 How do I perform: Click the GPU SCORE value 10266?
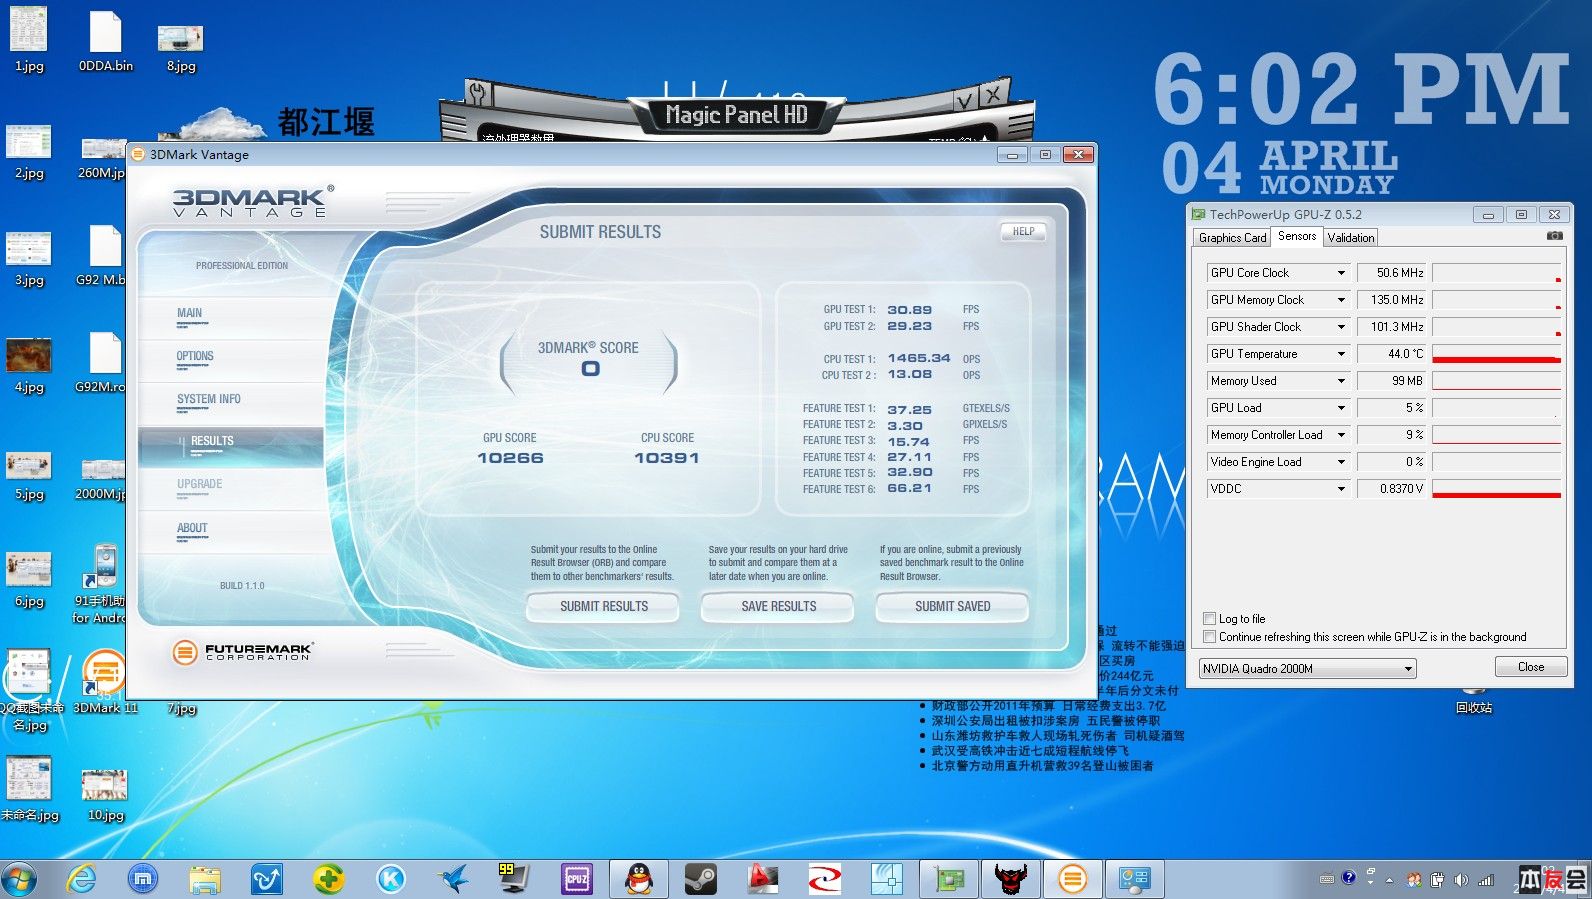pyautogui.click(x=510, y=458)
